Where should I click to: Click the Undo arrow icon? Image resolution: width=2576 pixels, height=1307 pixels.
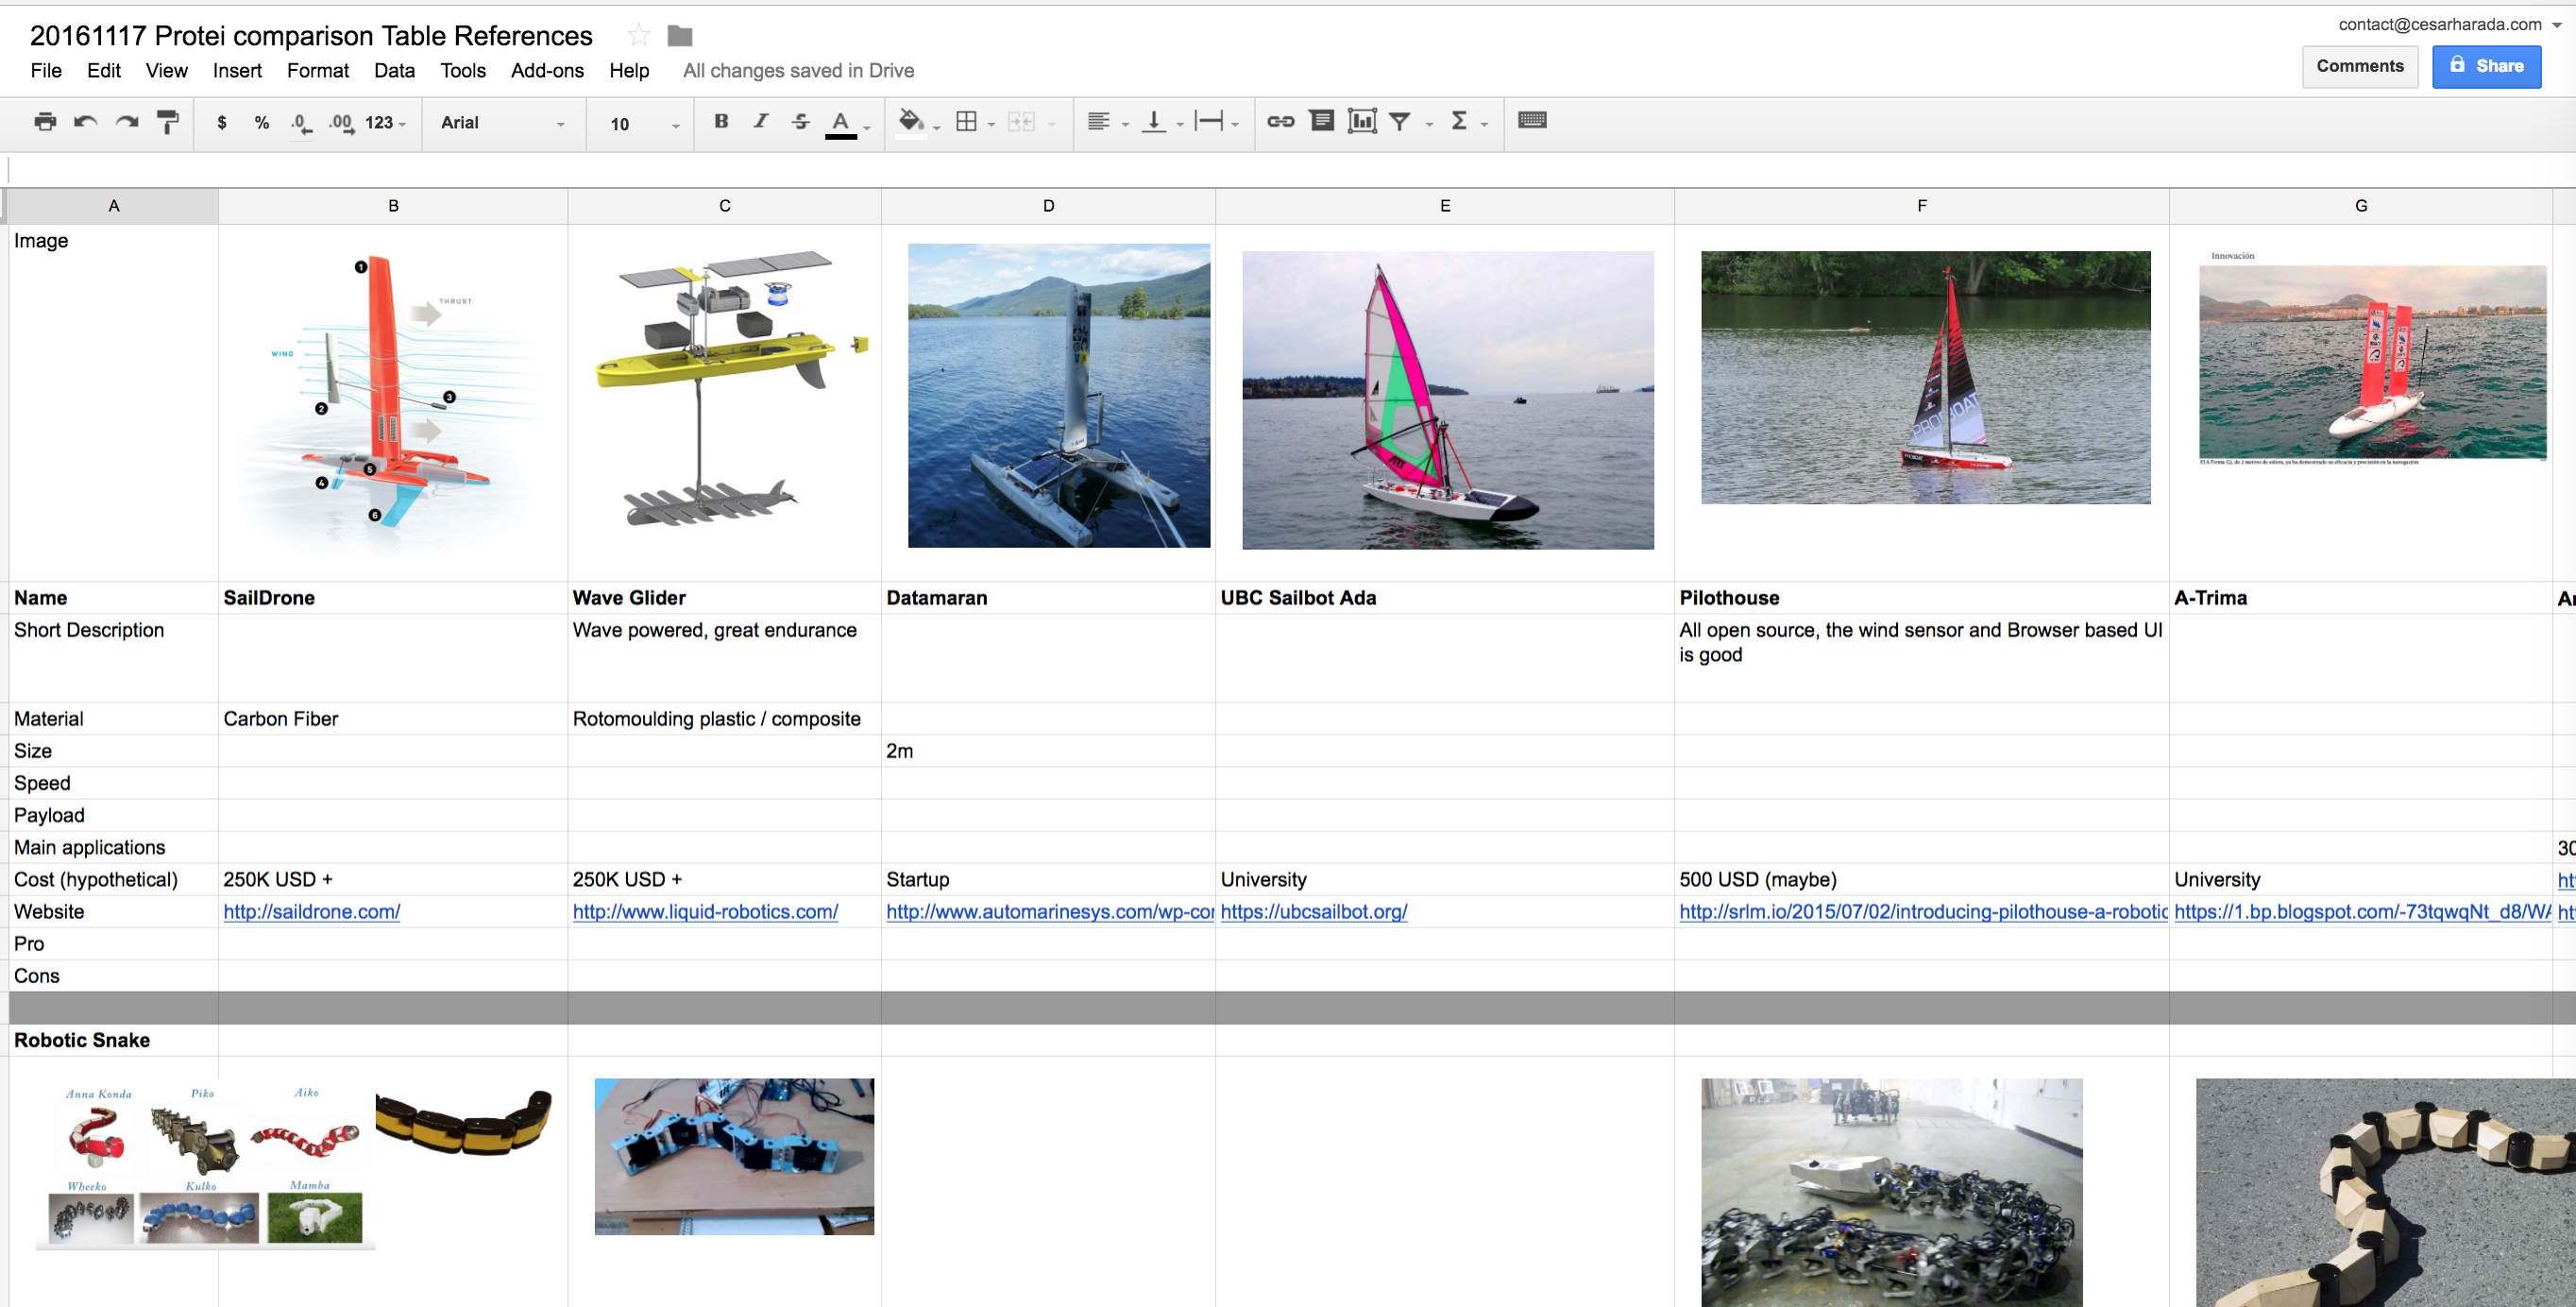click(86, 122)
